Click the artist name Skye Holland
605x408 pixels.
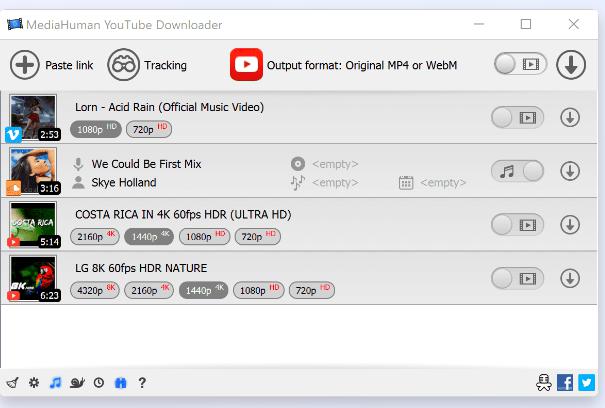(124, 183)
